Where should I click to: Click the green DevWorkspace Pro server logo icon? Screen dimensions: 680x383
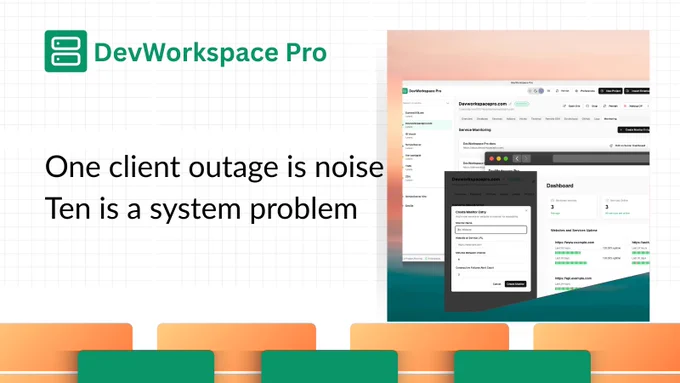(66, 51)
